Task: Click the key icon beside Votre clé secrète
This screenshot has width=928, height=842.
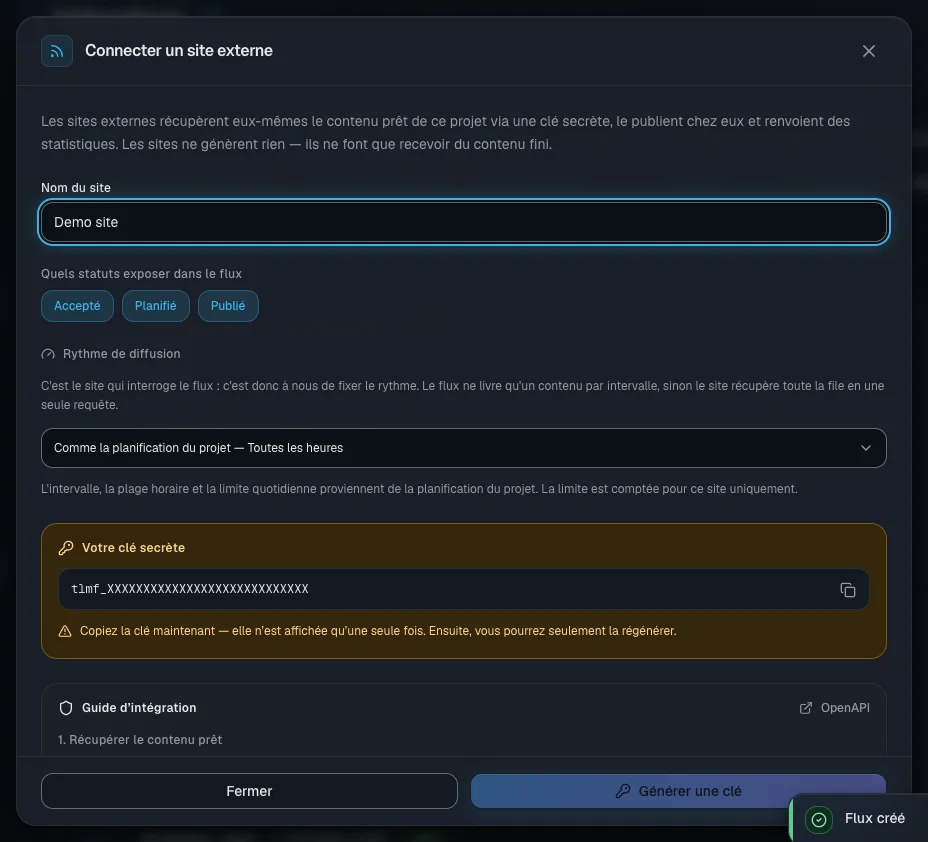Action: point(66,548)
